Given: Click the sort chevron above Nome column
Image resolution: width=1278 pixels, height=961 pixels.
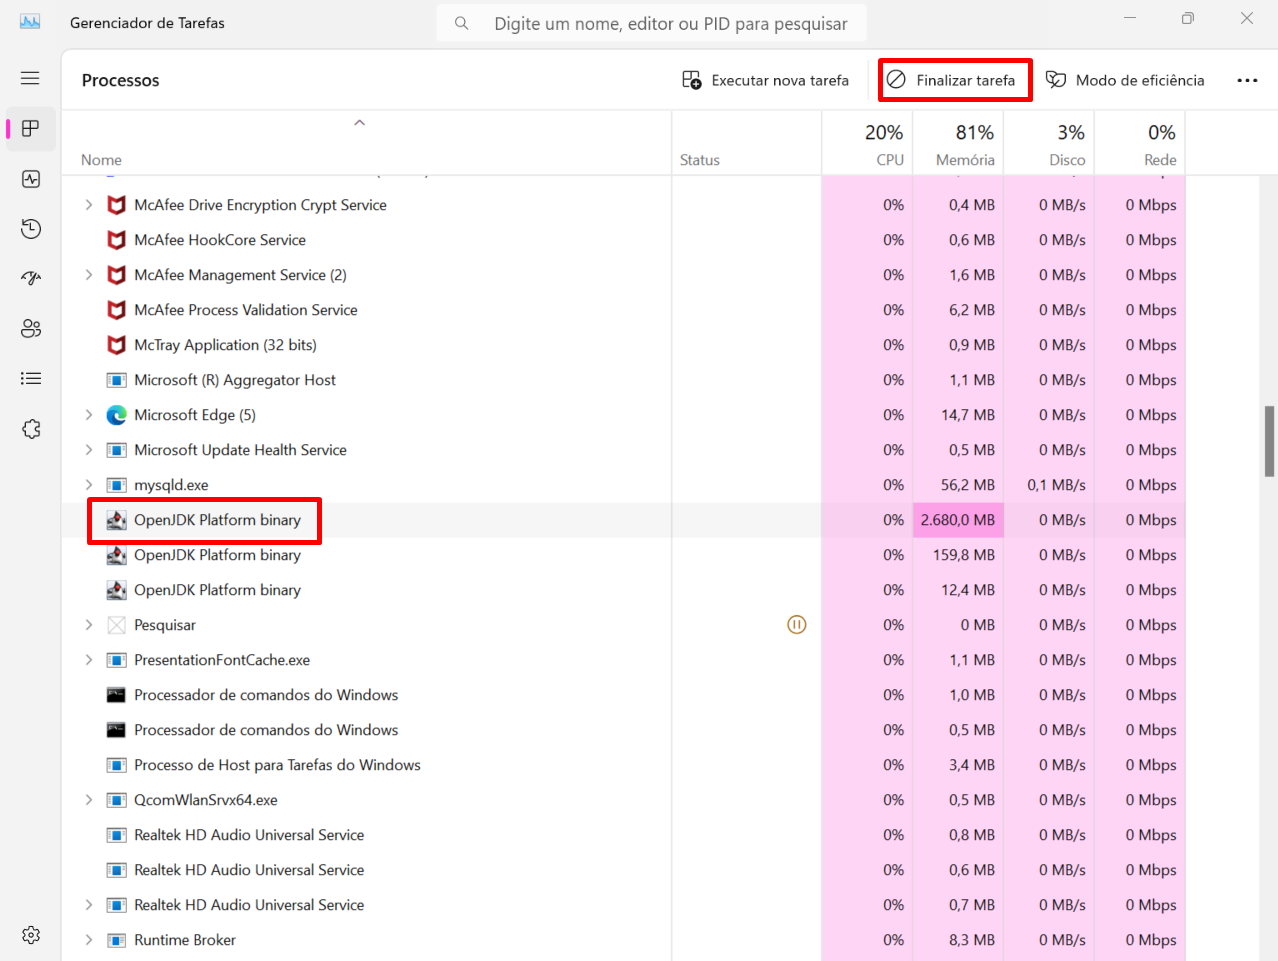Looking at the screenshot, I should tap(360, 122).
